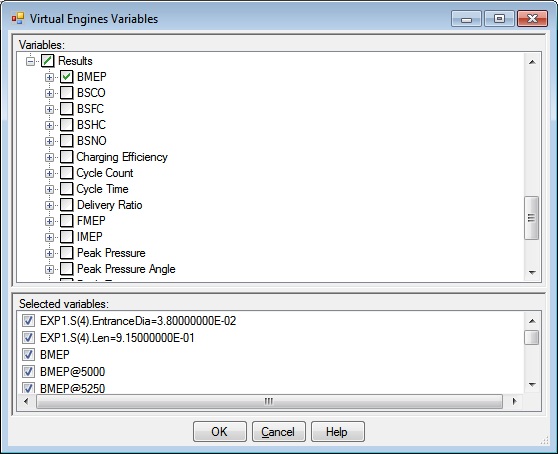Click the horizontal scrollbar thumb

pos(269,401)
